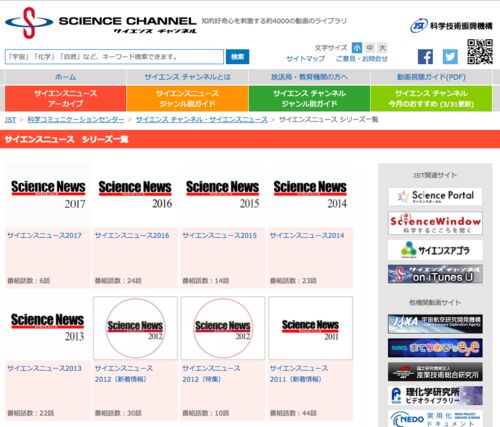Open the Science News 2011 thumbnail

310,328
